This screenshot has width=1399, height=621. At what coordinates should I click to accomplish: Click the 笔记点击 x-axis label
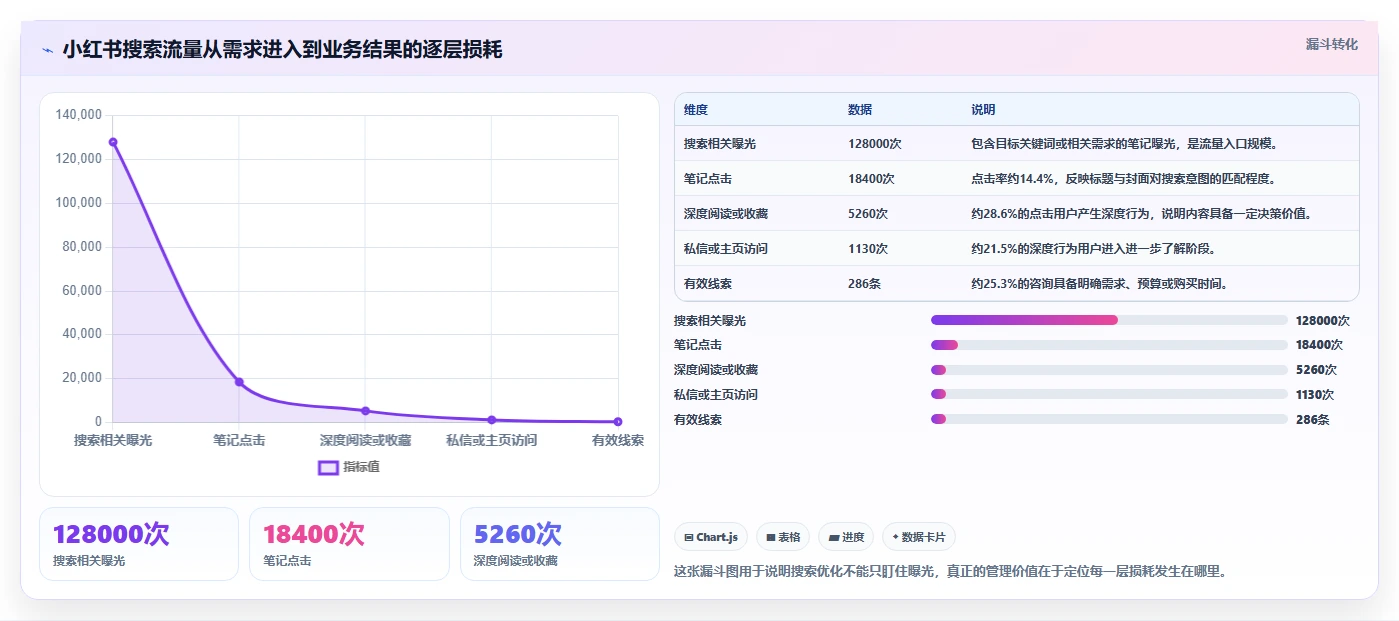(239, 440)
